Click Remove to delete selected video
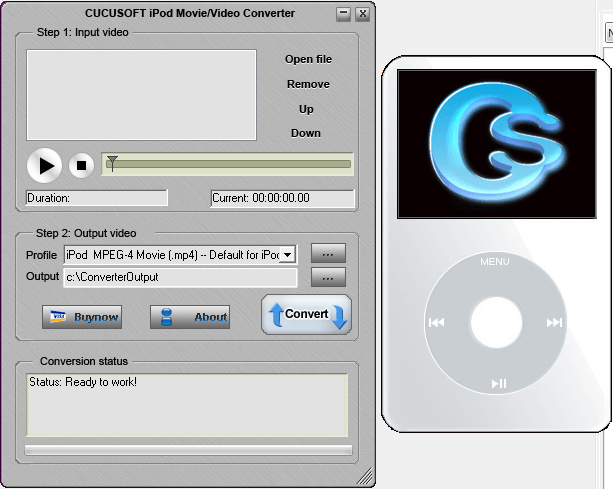613x489 pixels. [x=308, y=84]
